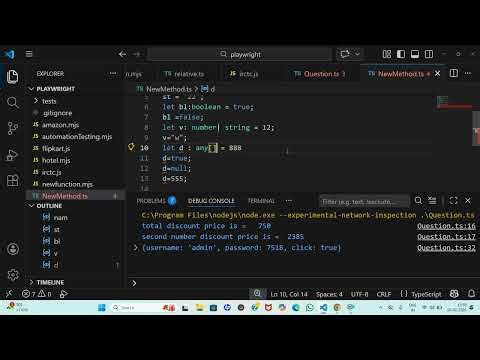Image resolution: width=480 pixels, height=360 pixels.
Task: Open notifications bell icon
Action: [x=471, y=294]
